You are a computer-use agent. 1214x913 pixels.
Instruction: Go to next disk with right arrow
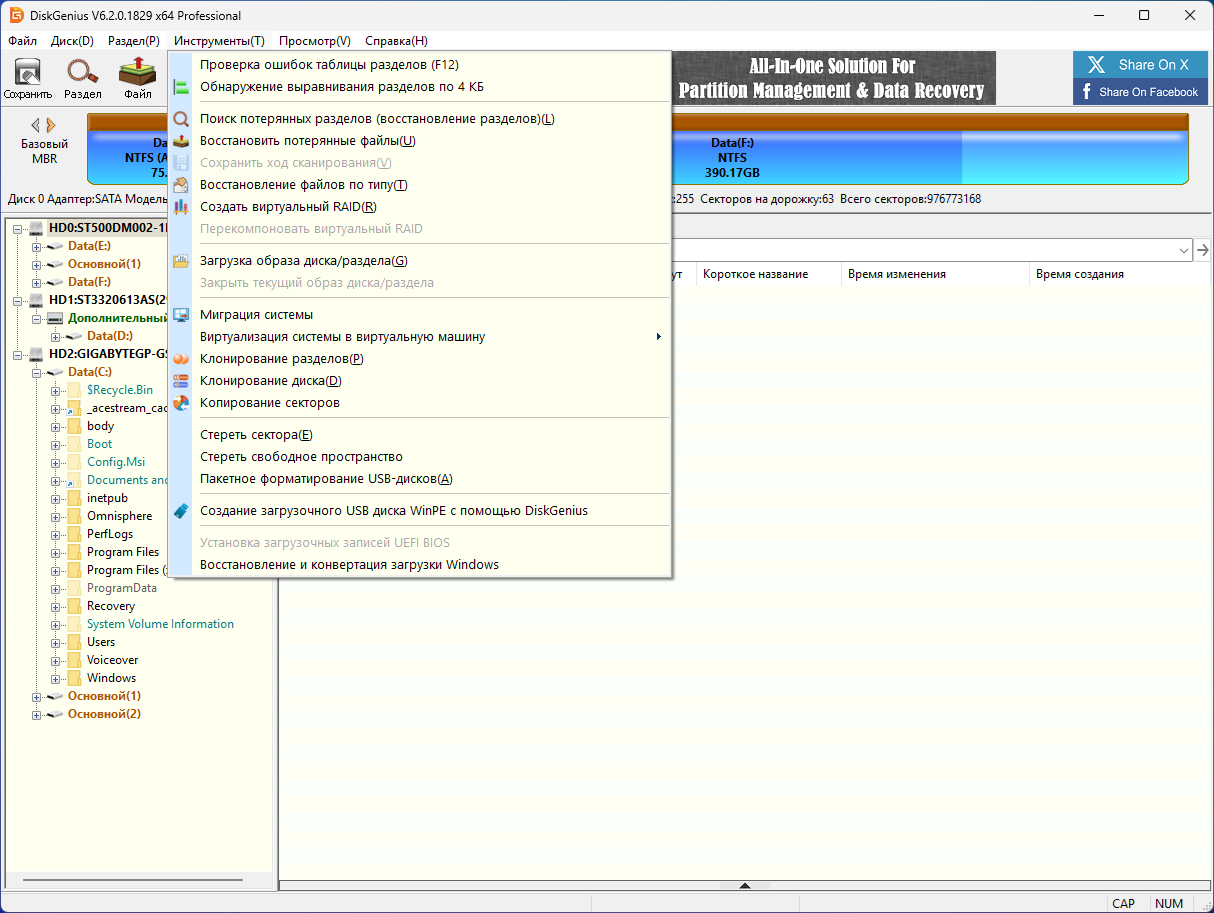click(52, 125)
